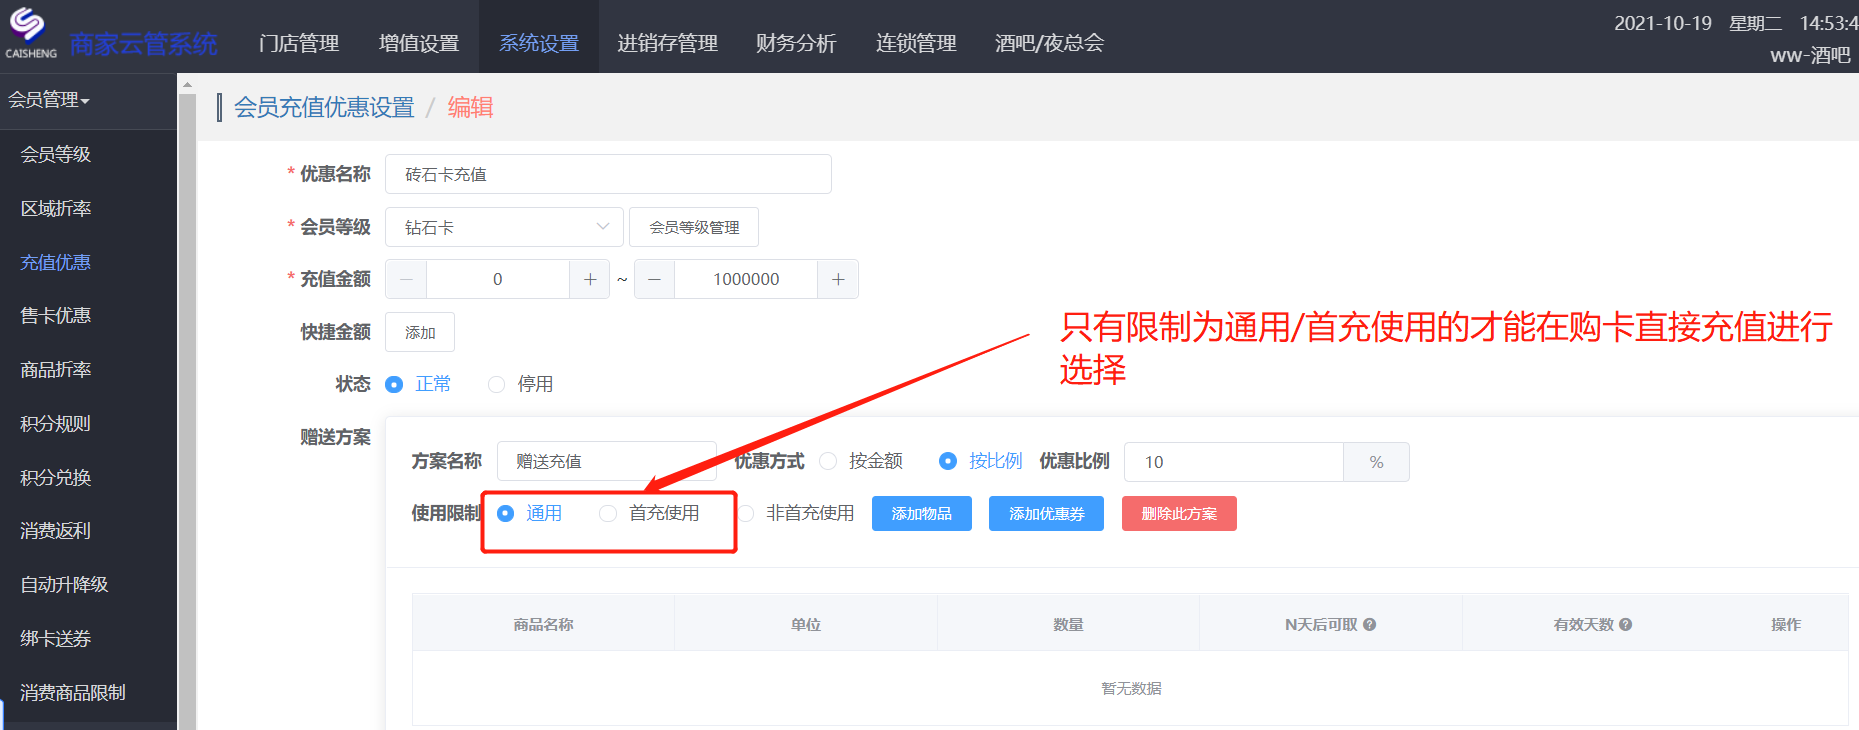The image size is (1859, 730).
Task: Go to 售卡优惠 in the sidebar
Action: pyautogui.click(x=56, y=315)
